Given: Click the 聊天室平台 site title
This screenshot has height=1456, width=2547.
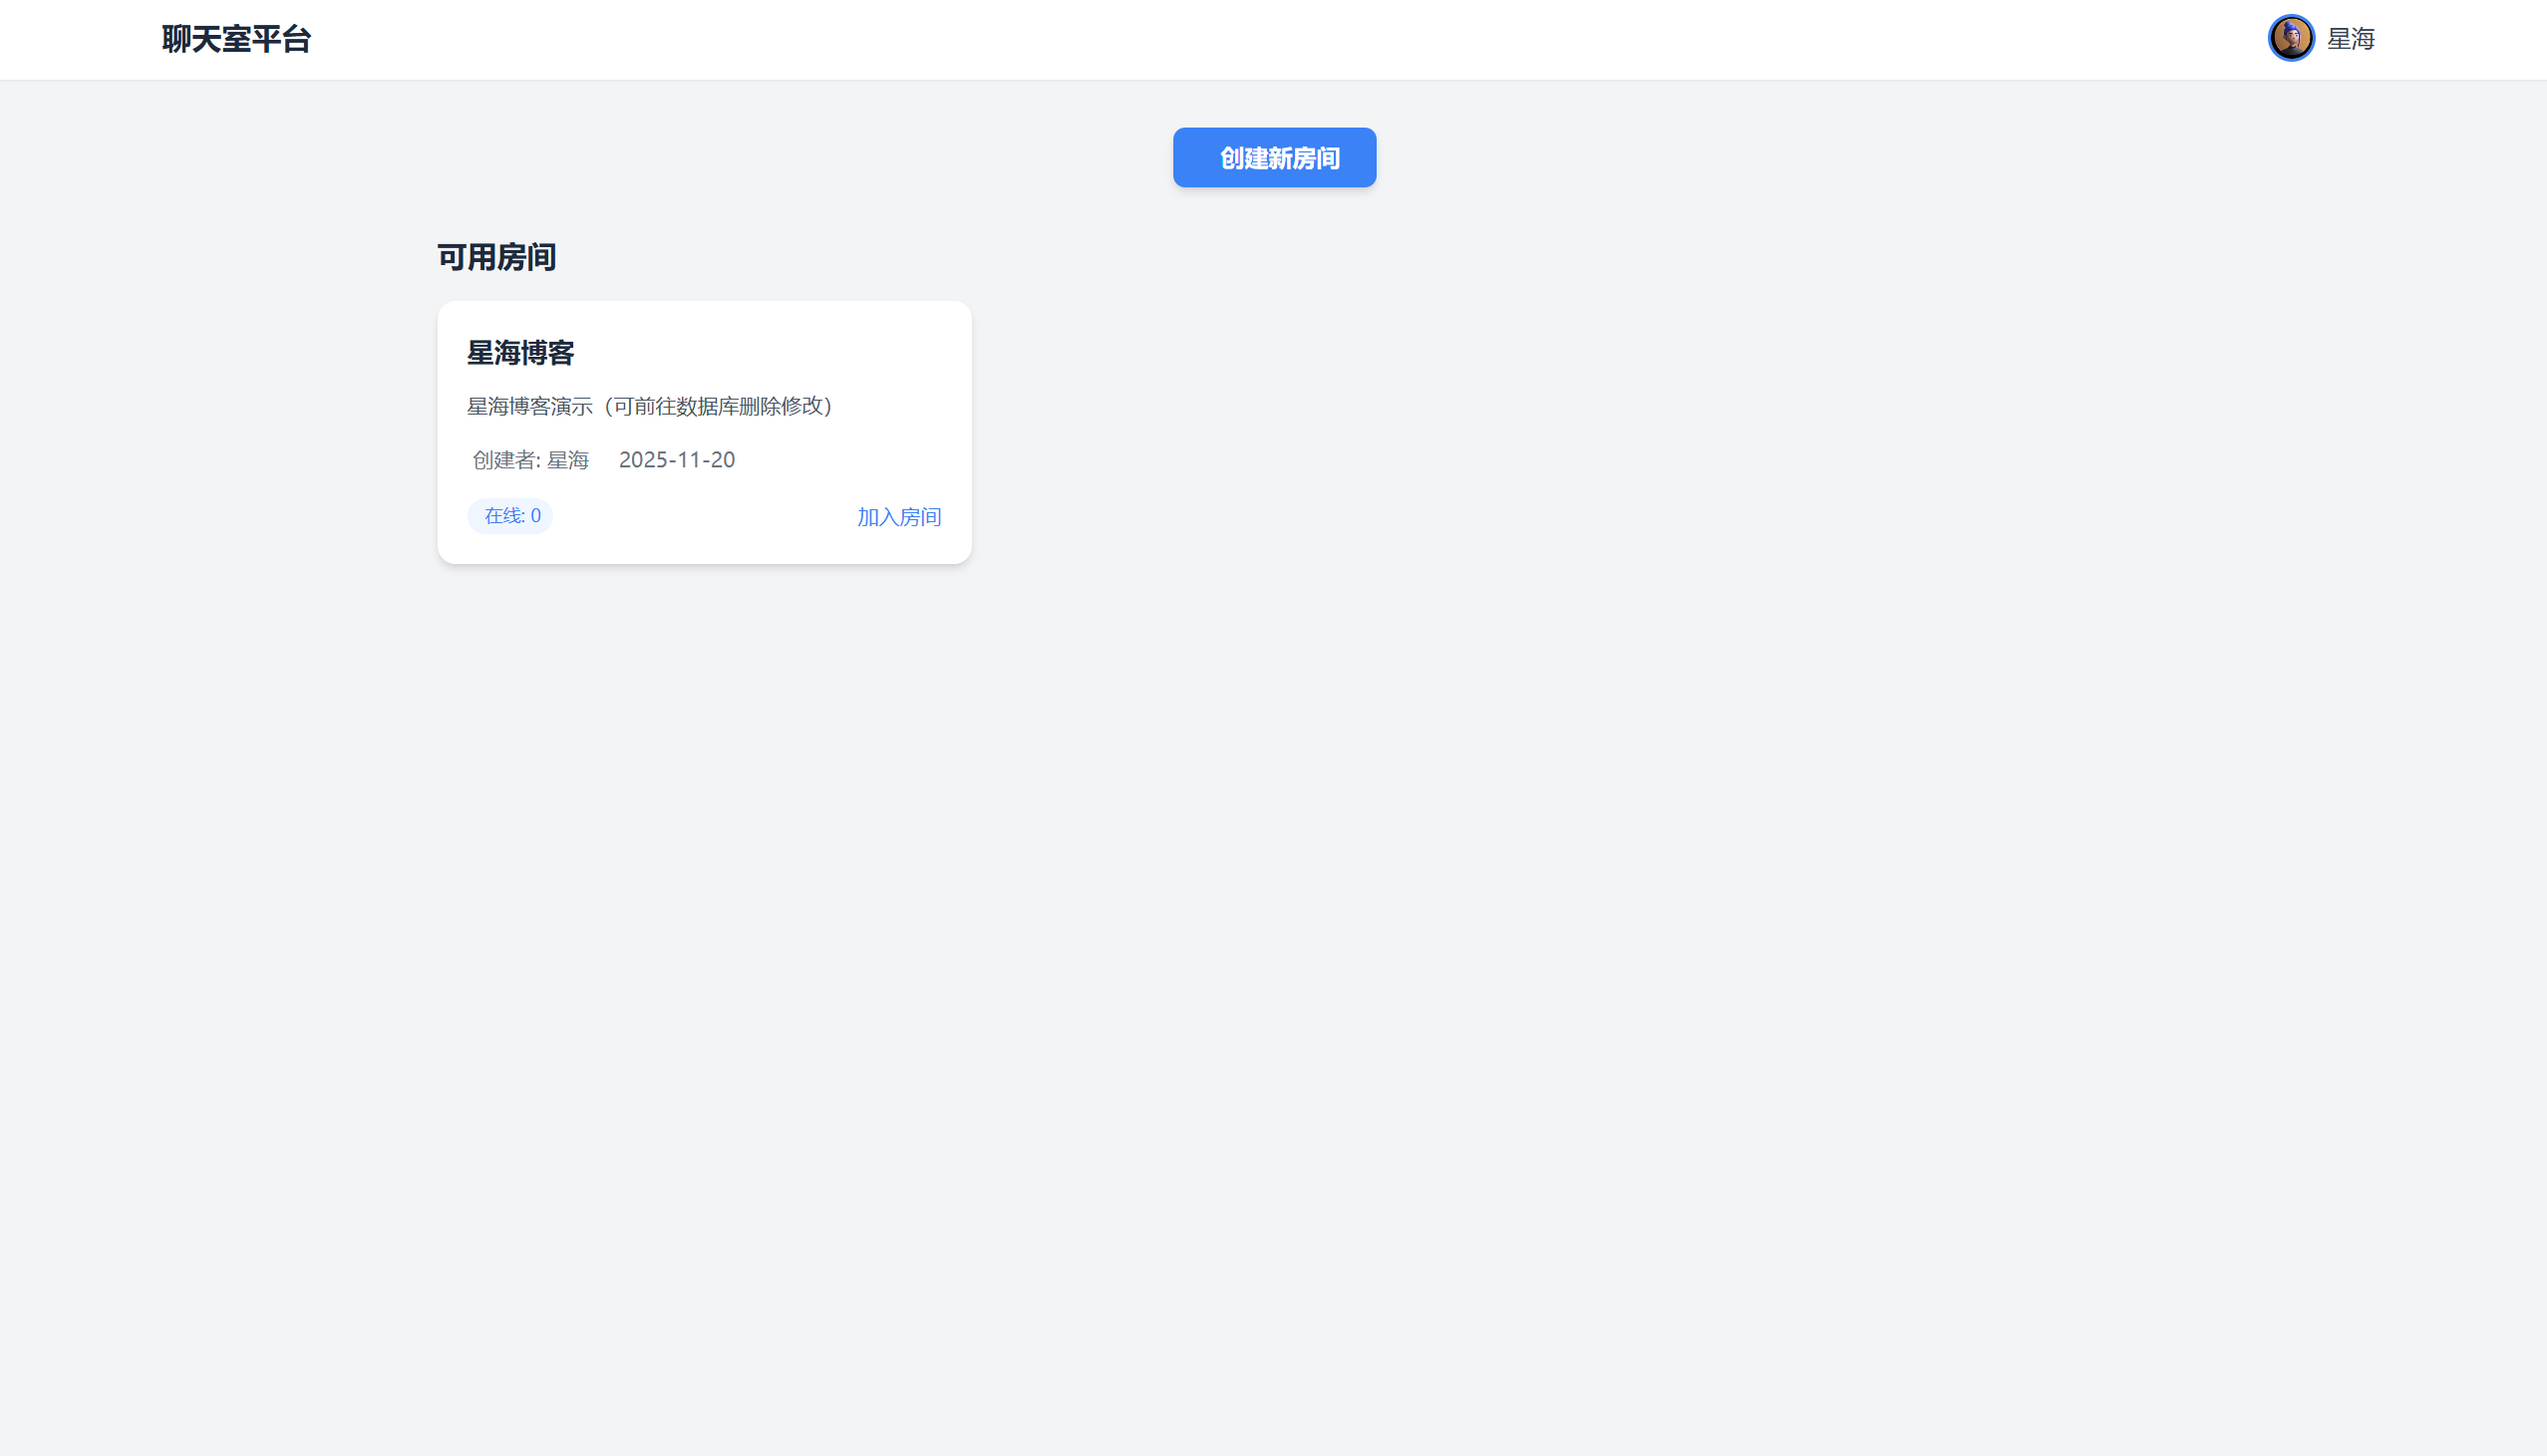Looking at the screenshot, I should tap(236, 39).
